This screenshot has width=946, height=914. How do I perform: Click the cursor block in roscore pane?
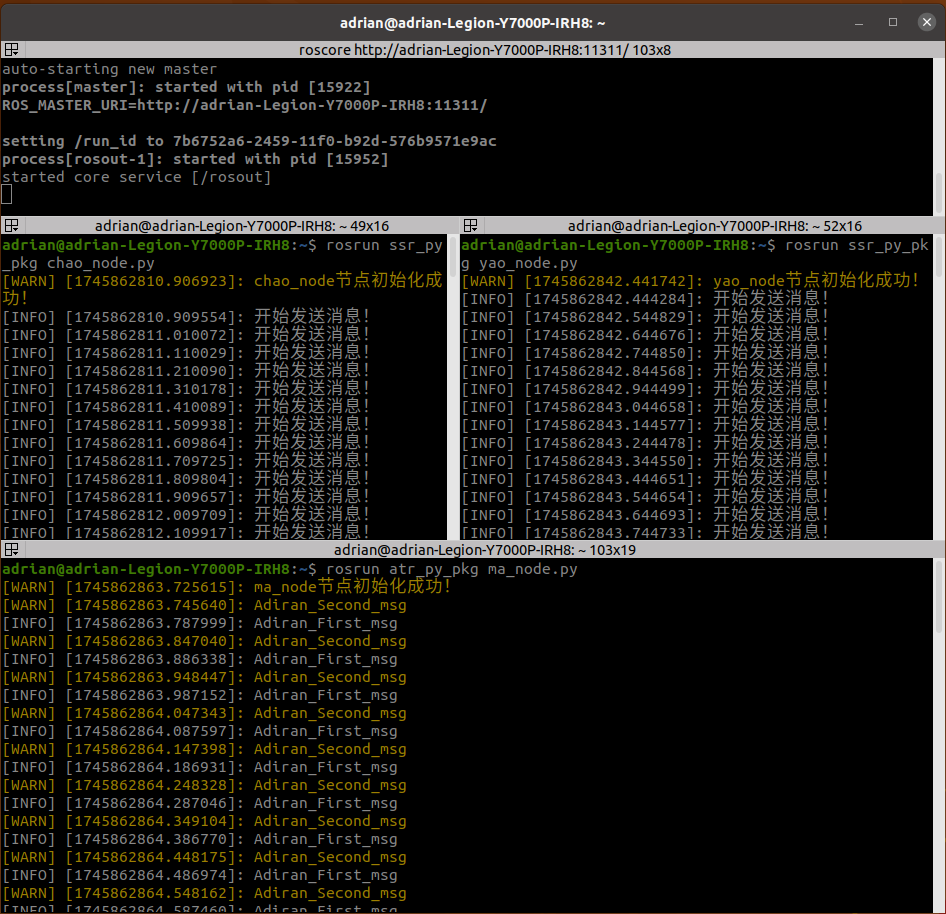(7, 194)
